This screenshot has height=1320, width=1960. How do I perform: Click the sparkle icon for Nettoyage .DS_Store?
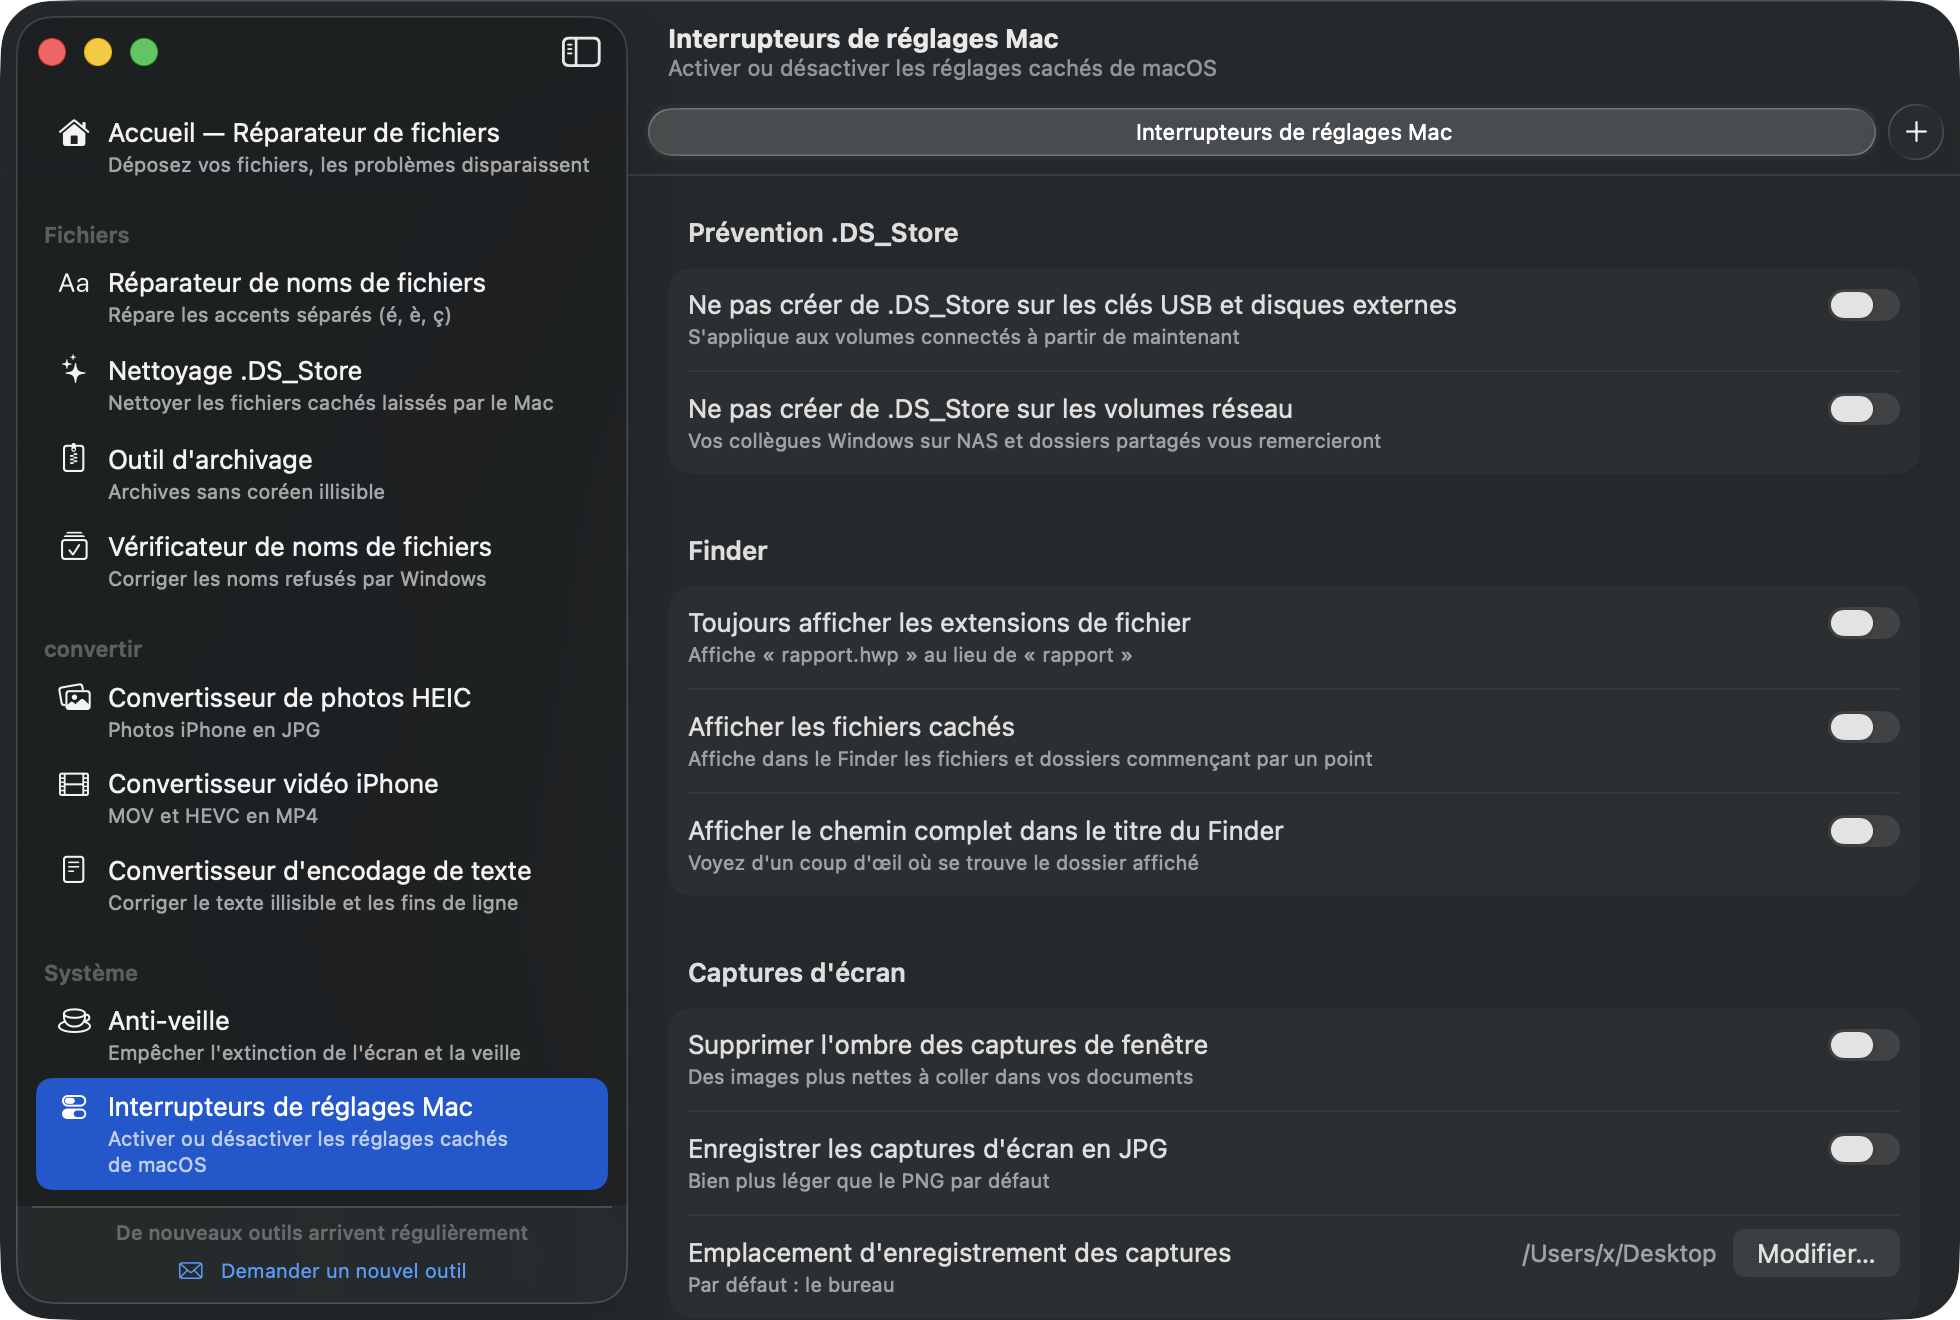[74, 370]
